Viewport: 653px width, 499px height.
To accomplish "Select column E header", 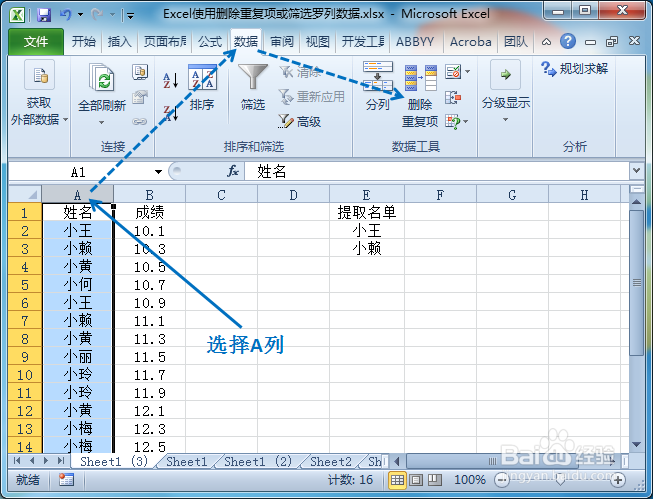I will point(366,195).
